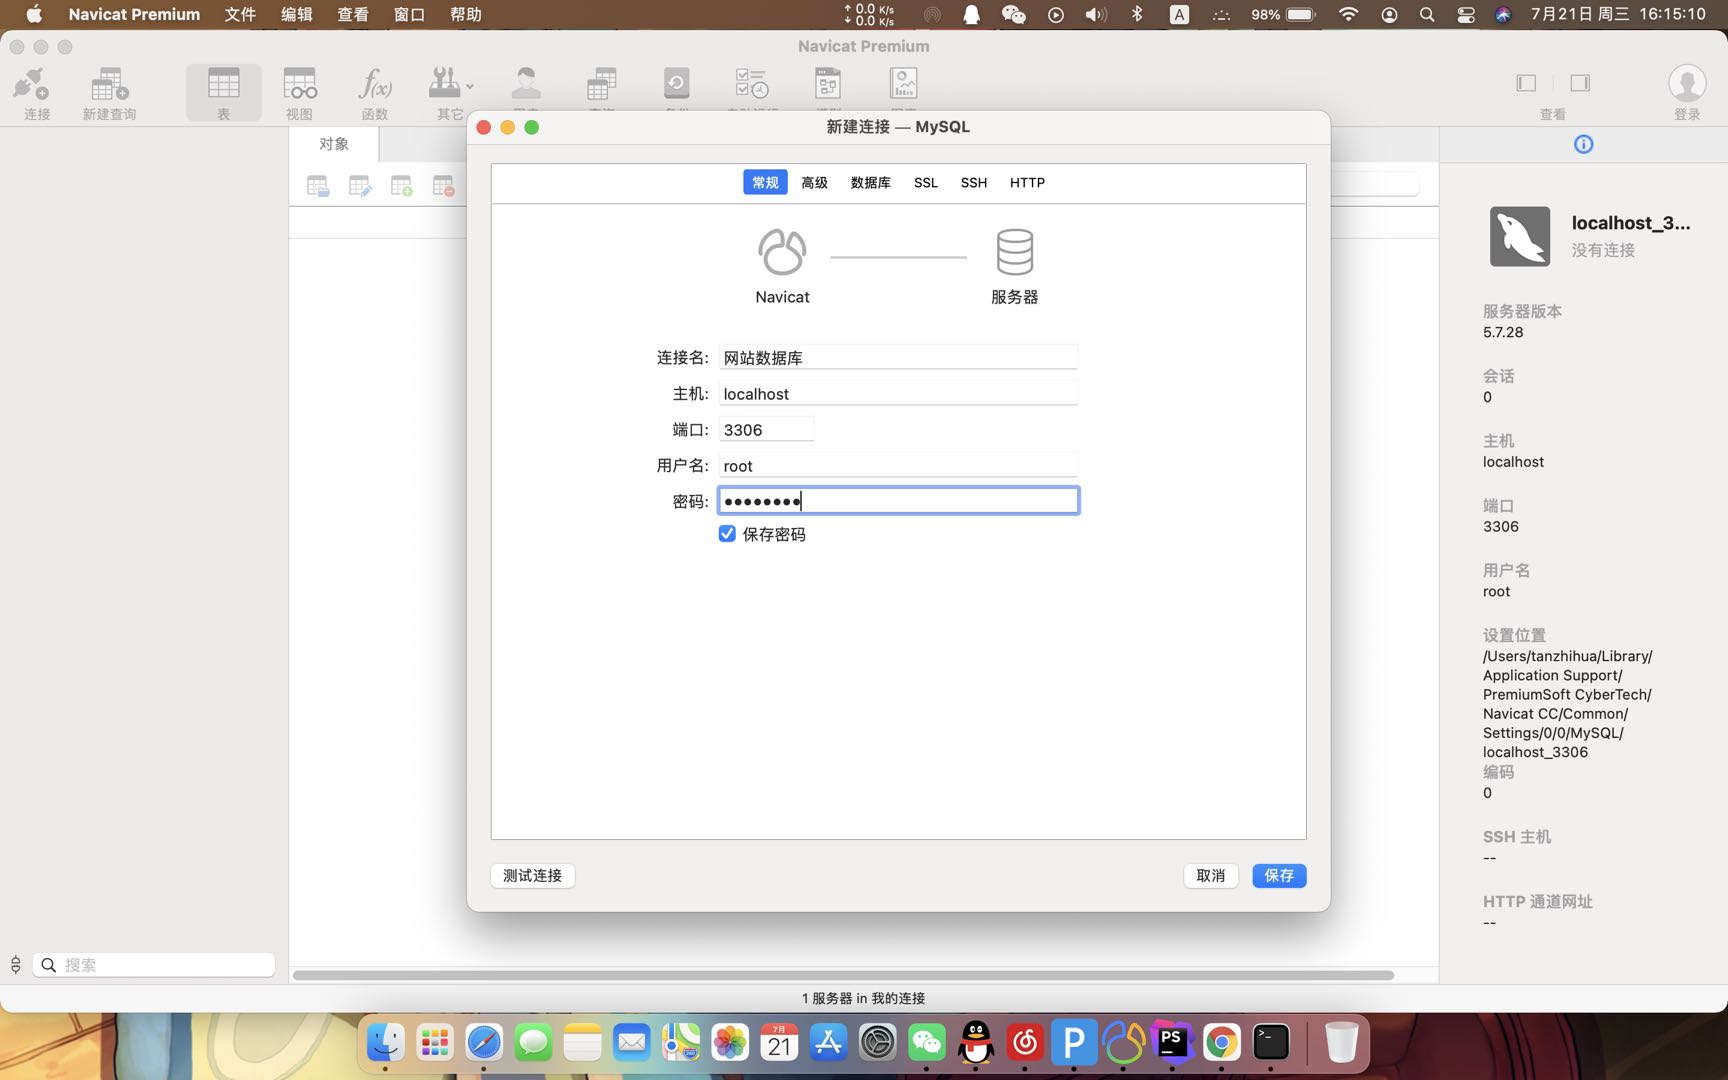Click the User toolbar icon
The width and height of the screenshot is (1728, 1080).
point(526,84)
